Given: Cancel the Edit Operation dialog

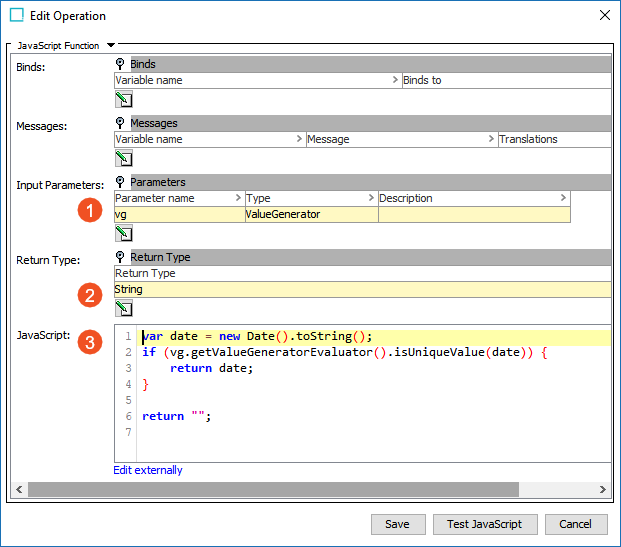Looking at the screenshot, I should pyautogui.click(x=575, y=524).
